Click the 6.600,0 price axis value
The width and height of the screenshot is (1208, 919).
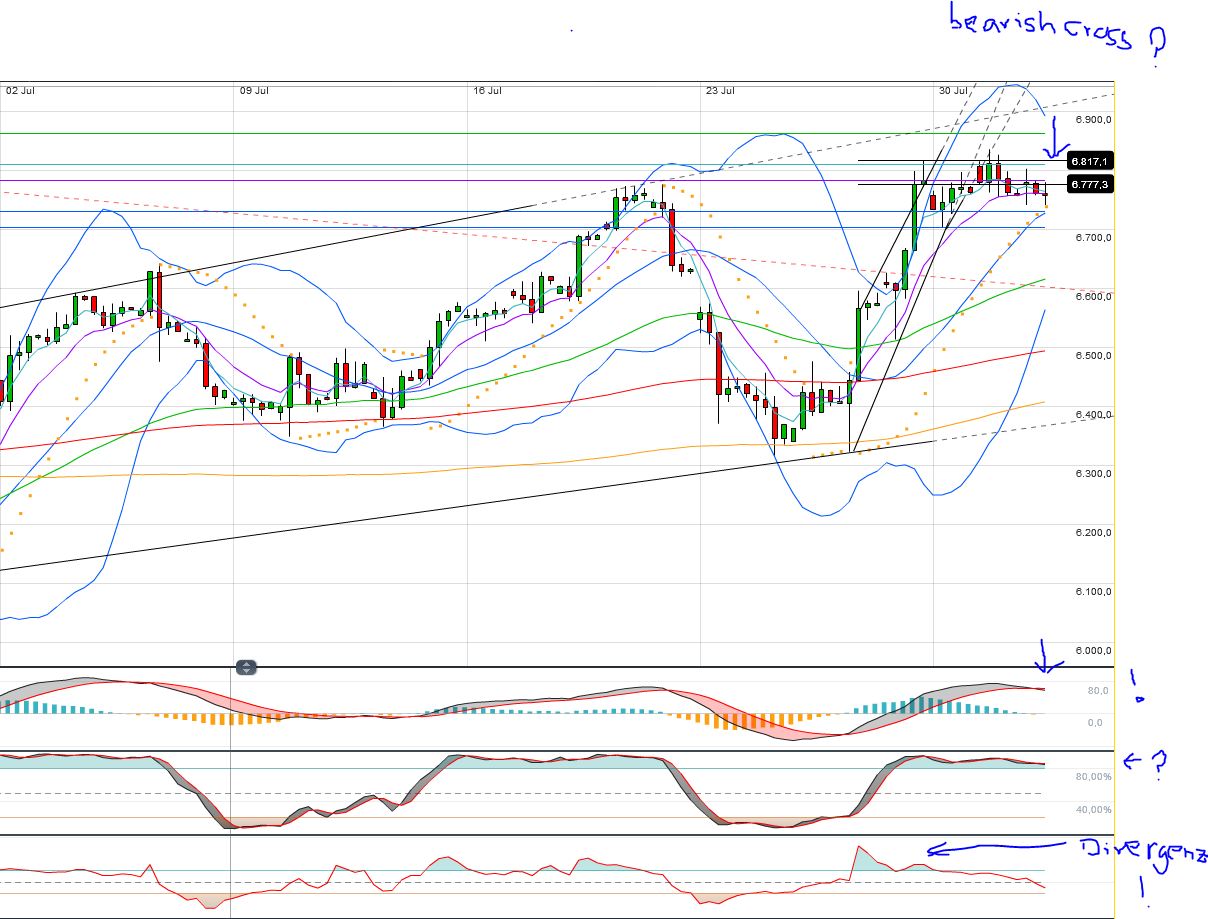1092,297
